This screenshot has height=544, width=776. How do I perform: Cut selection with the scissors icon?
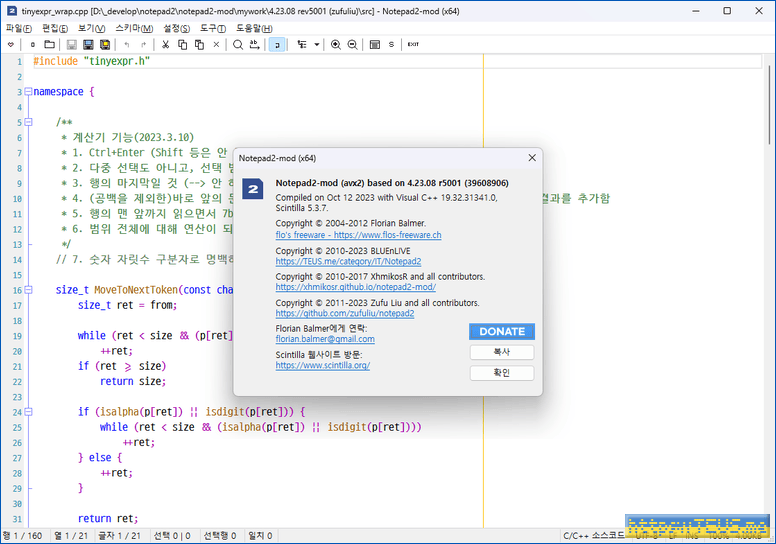coord(165,45)
